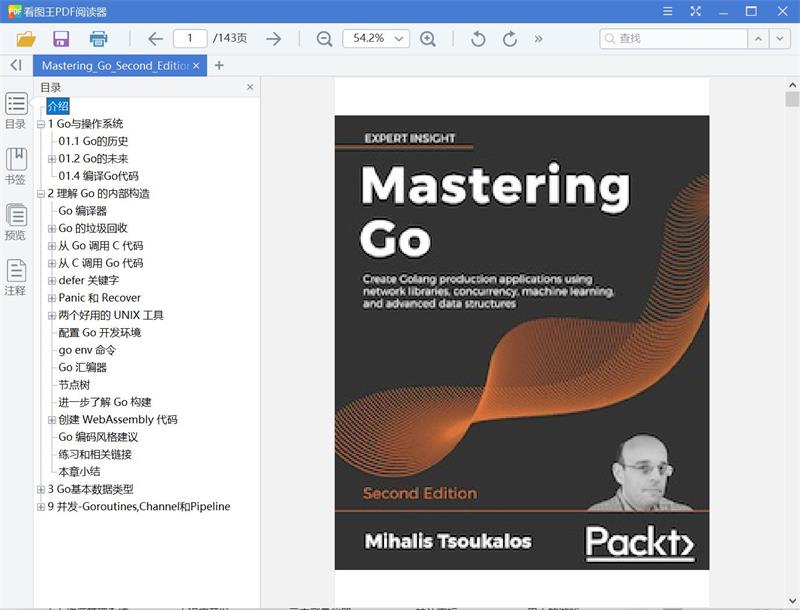Image resolution: width=800 pixels, height=610 pixels.
Task: Find next search result
Action: (x=780, y=38)
